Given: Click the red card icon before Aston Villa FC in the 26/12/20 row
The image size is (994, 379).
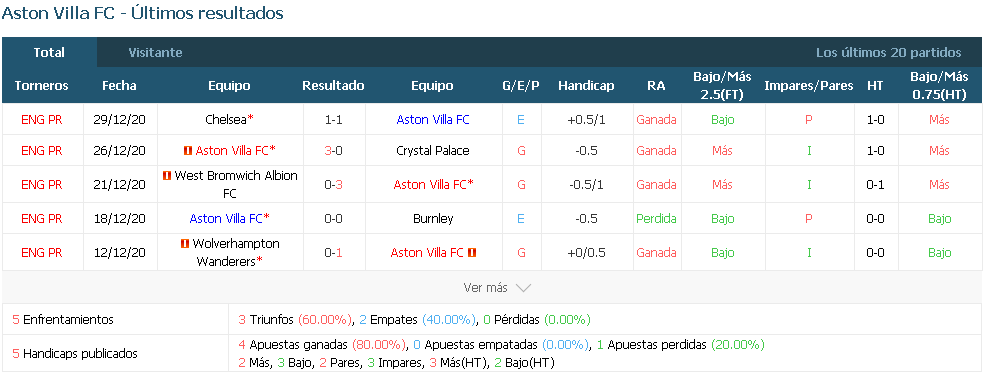Looking at the screenshot, I should (x=188, y=150).
